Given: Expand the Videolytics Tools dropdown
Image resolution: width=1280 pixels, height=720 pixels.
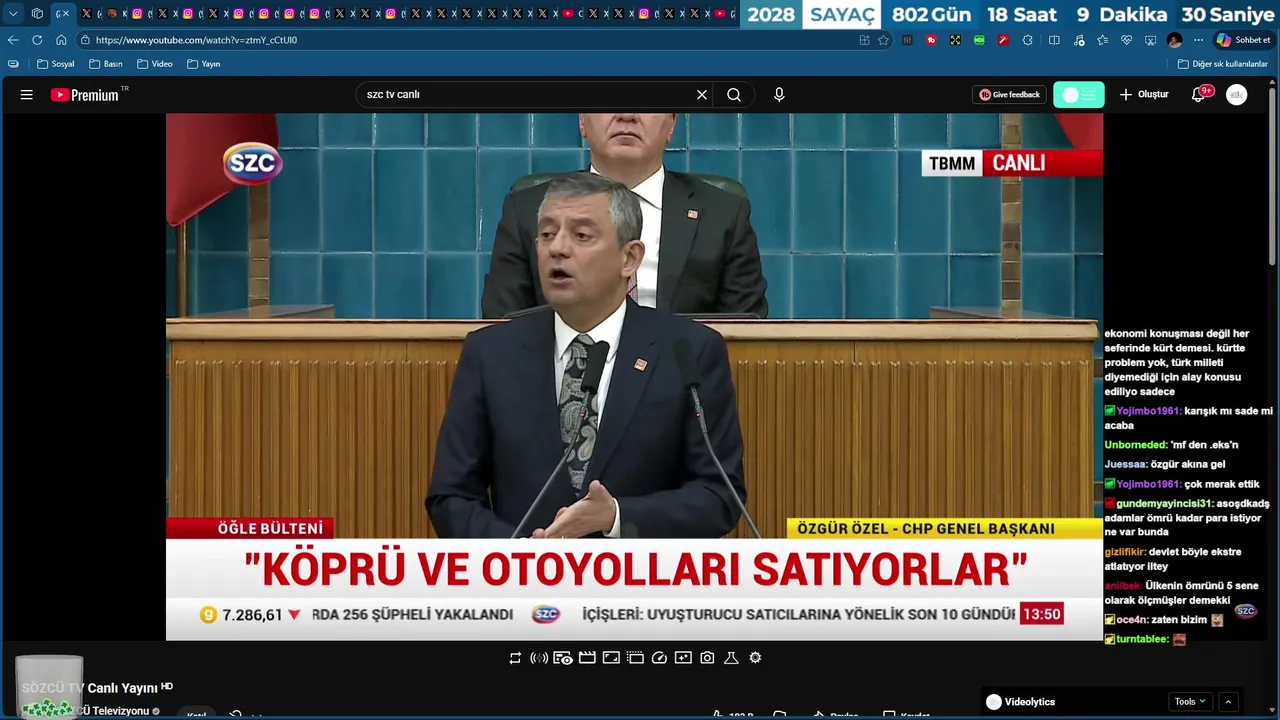Looking at the screenshot, I should [x=1190, y=702].
